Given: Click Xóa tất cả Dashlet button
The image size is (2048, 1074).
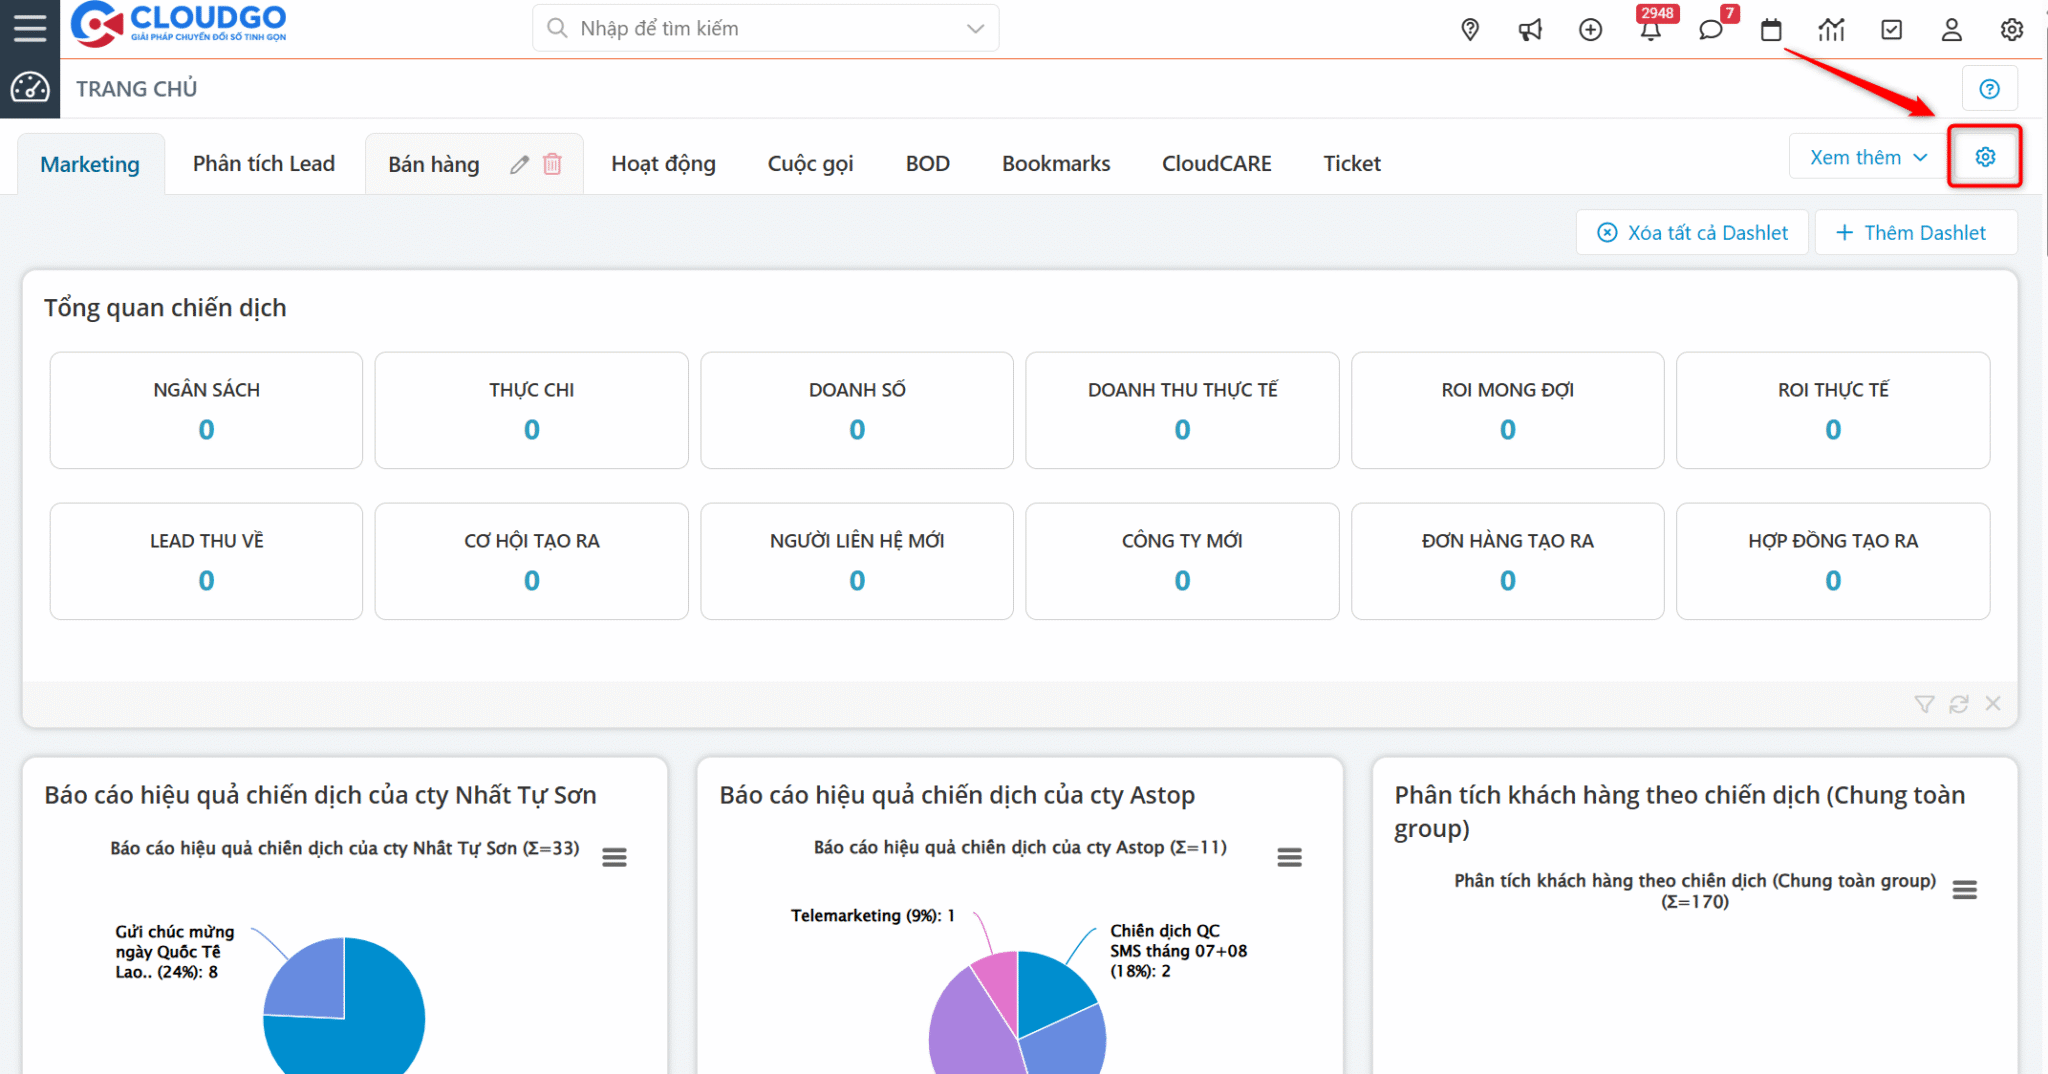Looking at the screenshot, I should 1692,232.
